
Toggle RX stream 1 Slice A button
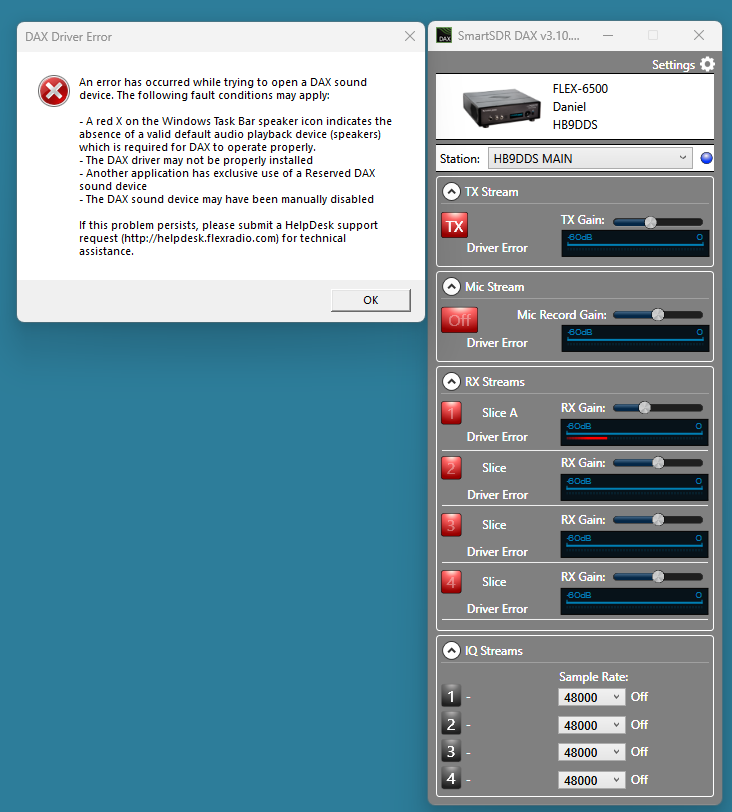451,413
